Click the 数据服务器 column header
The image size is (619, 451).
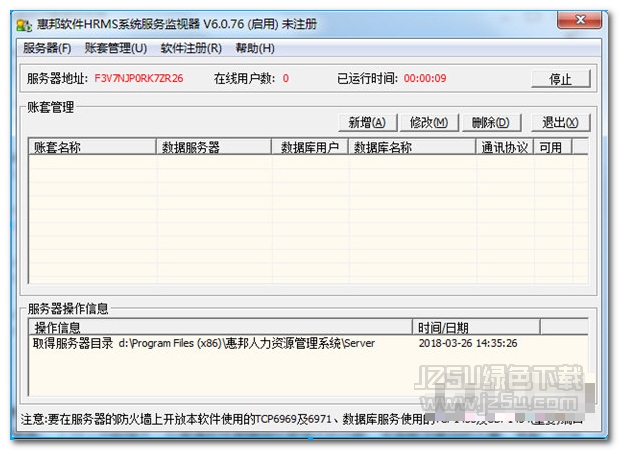click(x=214, y=147)
